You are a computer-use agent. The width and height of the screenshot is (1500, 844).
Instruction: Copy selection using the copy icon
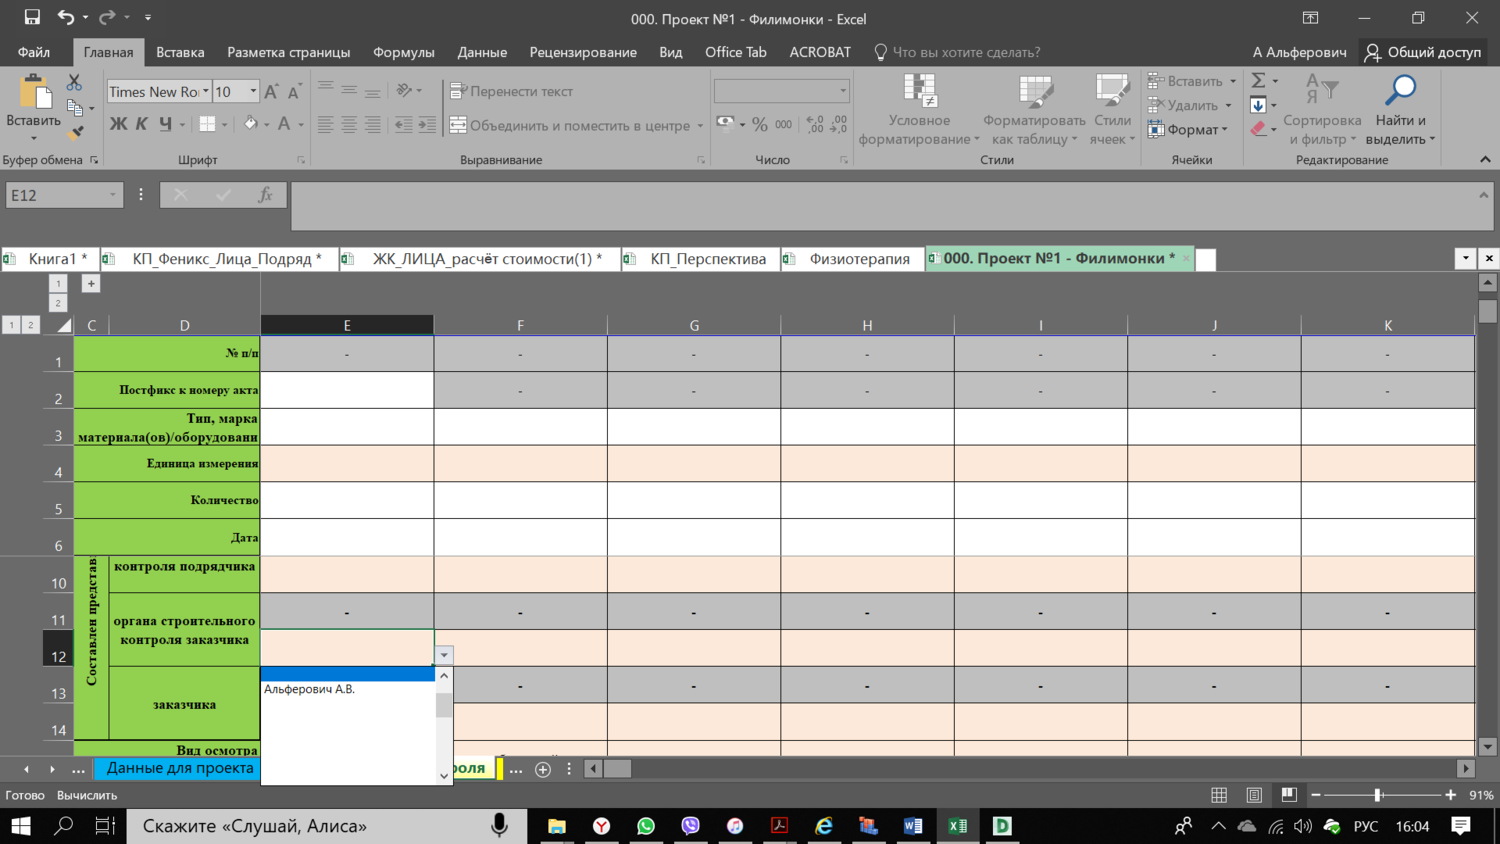click(x=74, y=107)
